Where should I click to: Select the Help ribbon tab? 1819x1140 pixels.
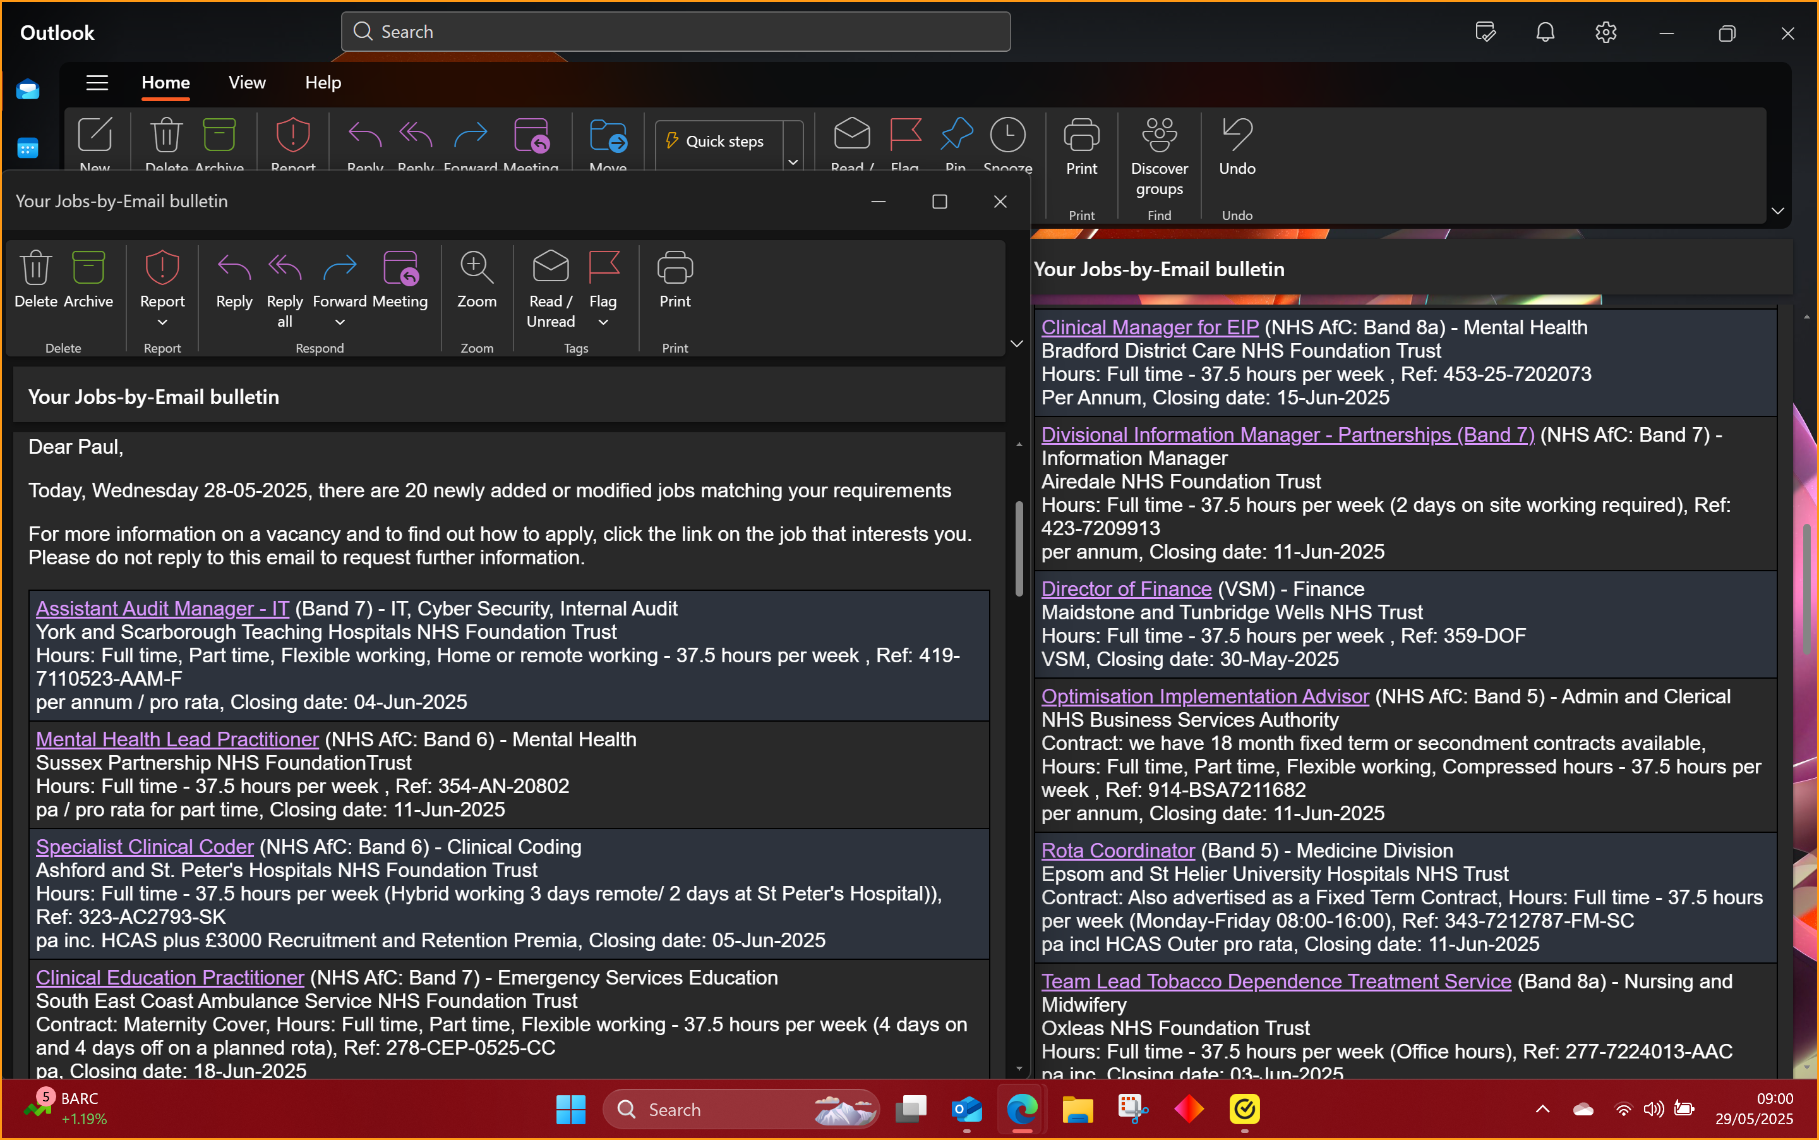323,82
